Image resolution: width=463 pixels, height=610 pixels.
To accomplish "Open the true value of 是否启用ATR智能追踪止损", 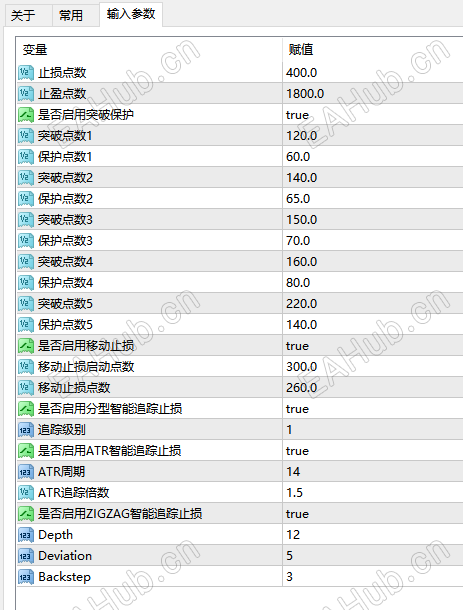I will click(x=297, y=451).
